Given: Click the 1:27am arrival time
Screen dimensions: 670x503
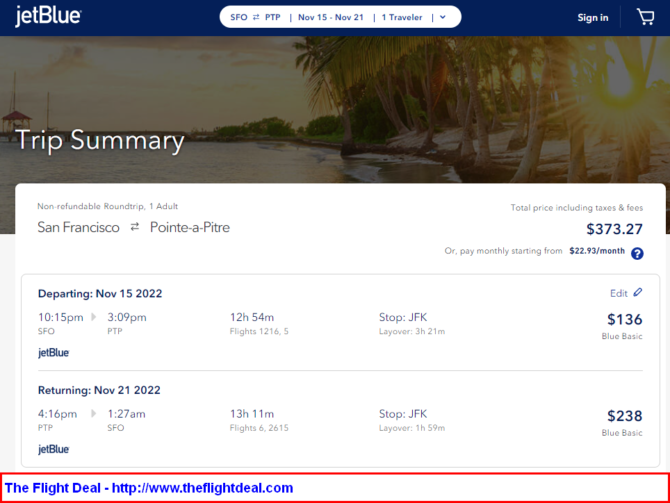Looking at the screenshot, I should pos(126,414).
